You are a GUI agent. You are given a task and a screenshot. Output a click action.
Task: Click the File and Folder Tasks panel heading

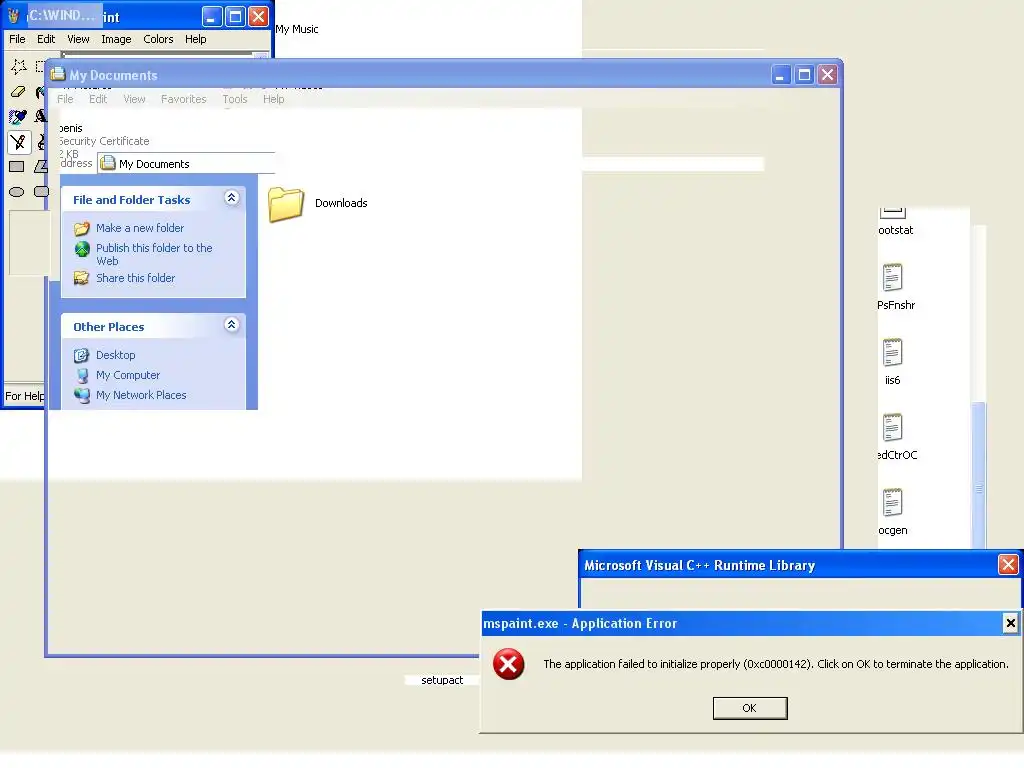click(x=131, y=200)
